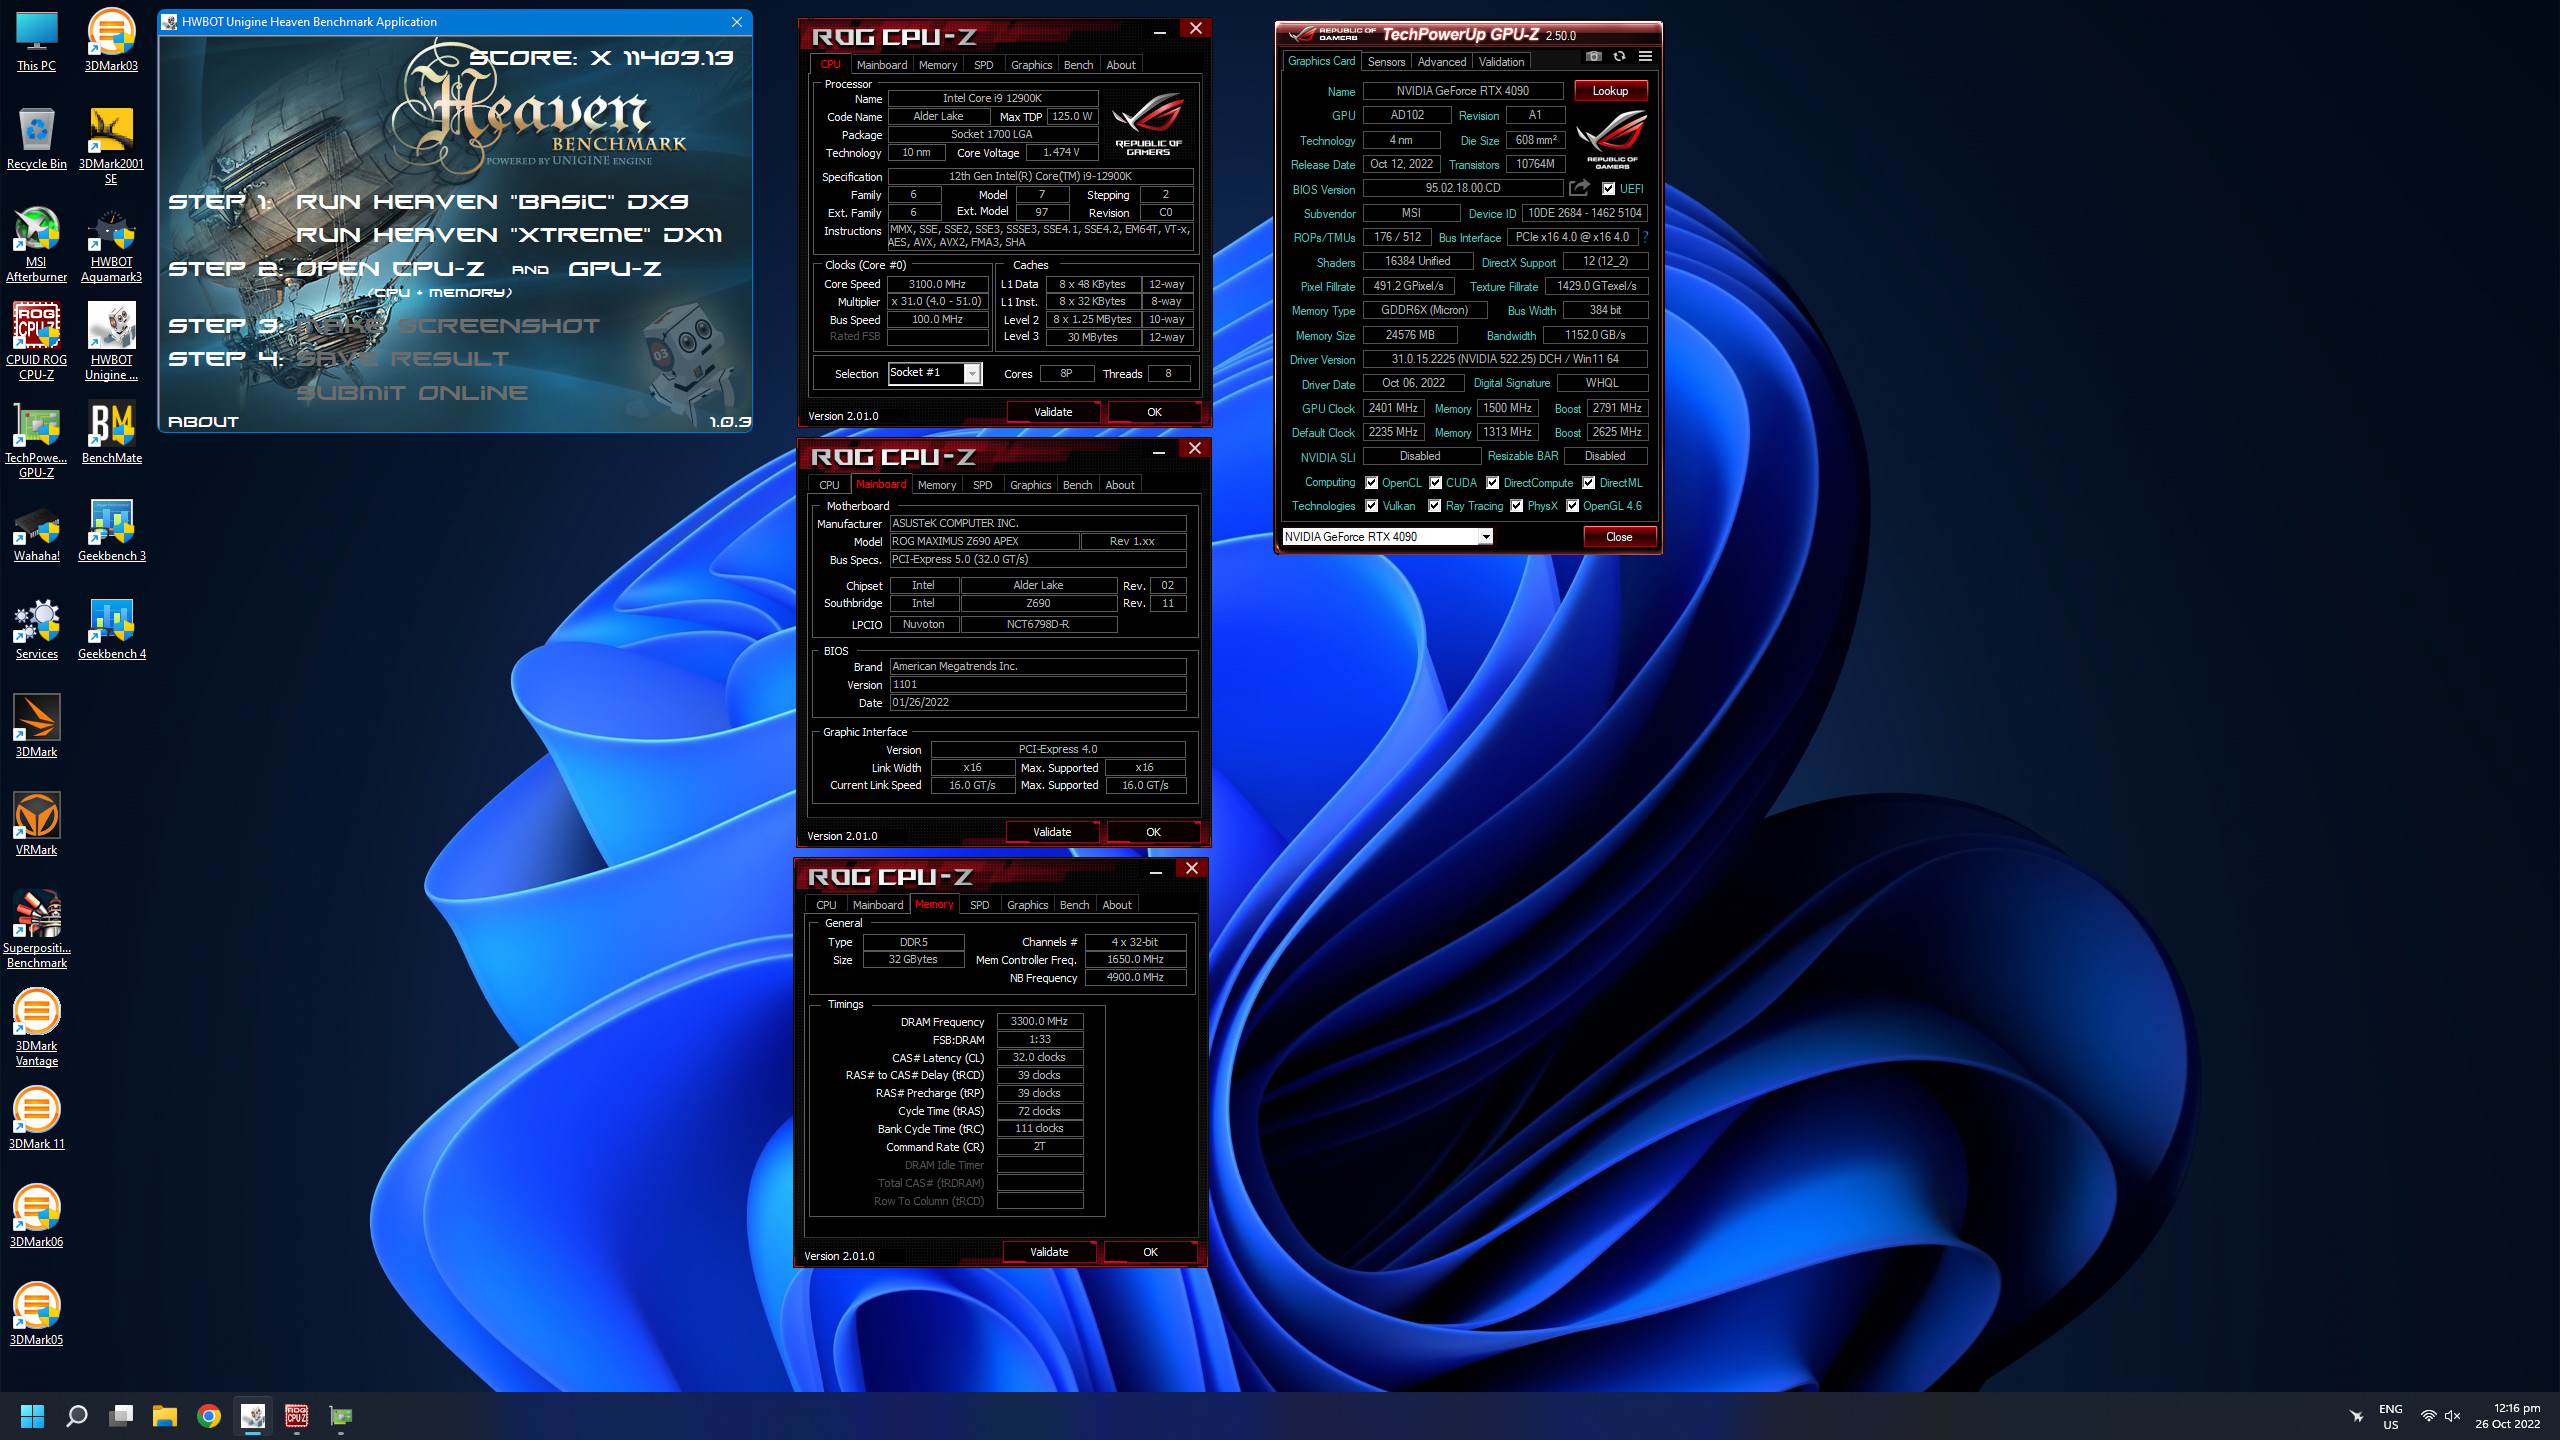Open the Graphics tab in bottom CPU-Z window
The image size is (2560, 1440).
click(1027, 905)
